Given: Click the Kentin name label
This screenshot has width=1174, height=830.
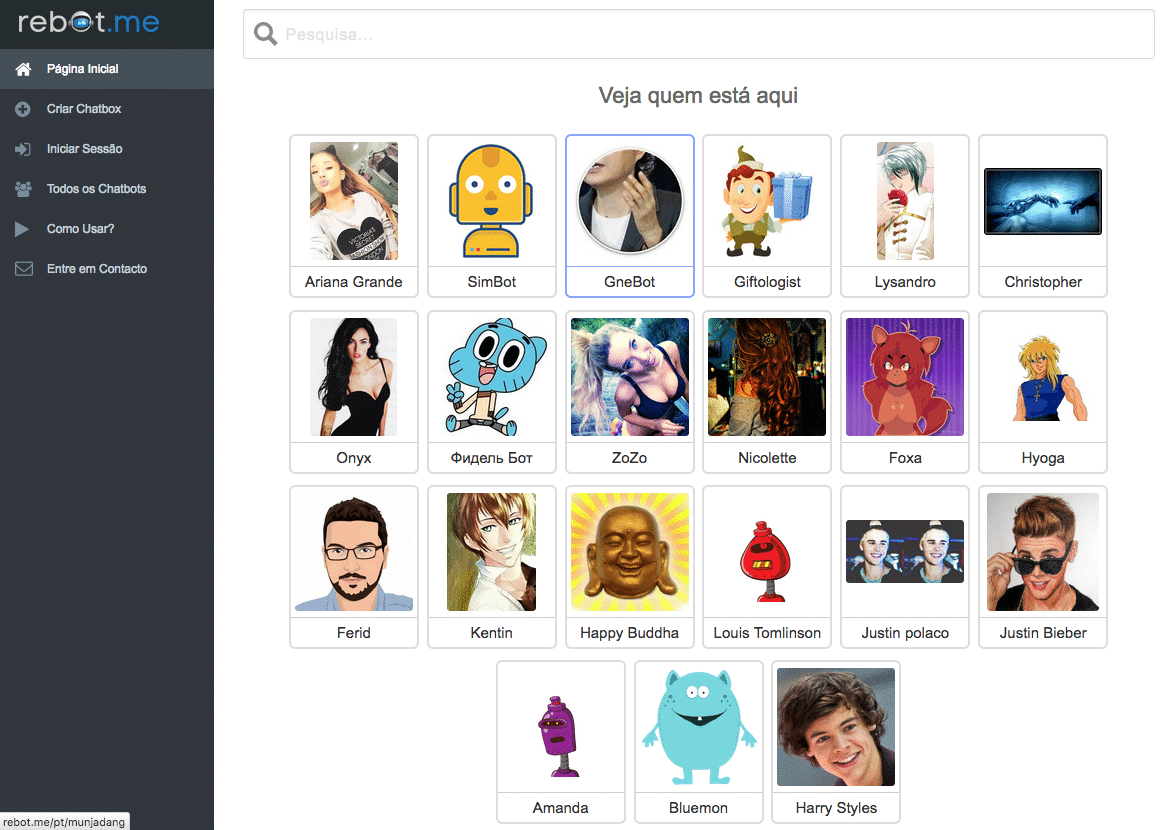Looking at the screenshot, I should [491, 632].
